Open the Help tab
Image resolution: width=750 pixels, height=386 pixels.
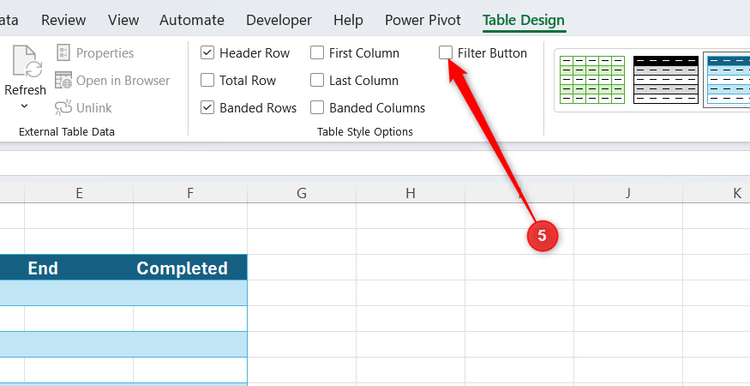click(348, 20)
